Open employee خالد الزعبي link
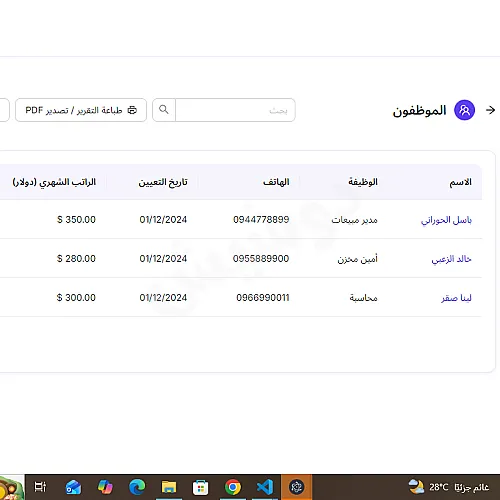Screen dimensions: 500x500 (451, 259)
